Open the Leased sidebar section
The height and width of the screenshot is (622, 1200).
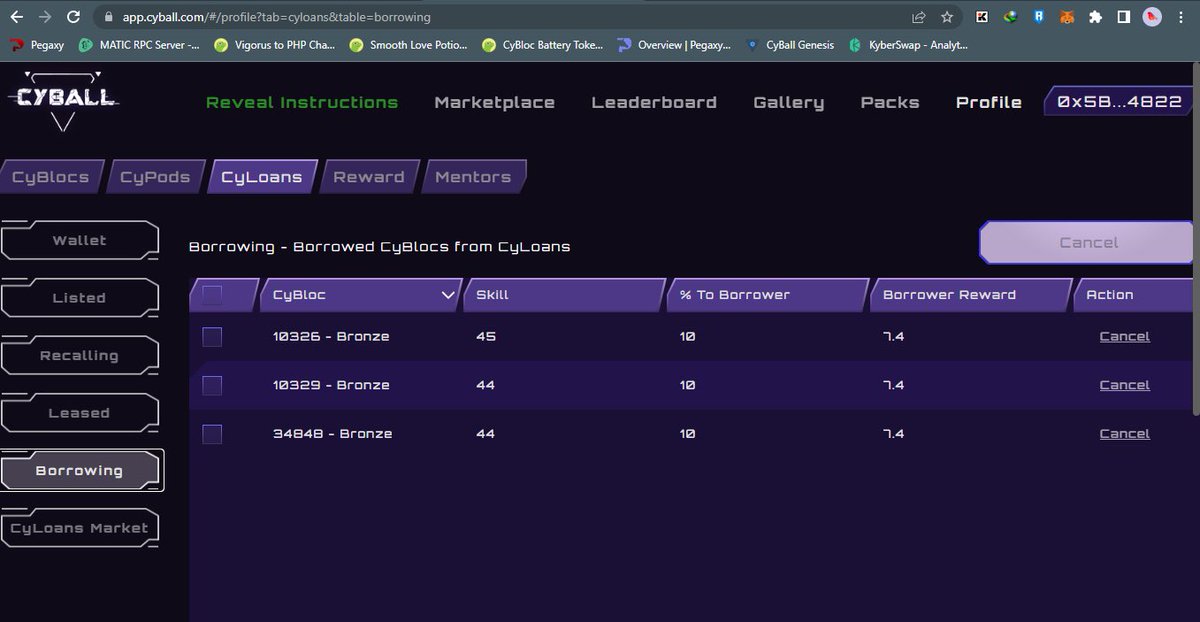80,413
